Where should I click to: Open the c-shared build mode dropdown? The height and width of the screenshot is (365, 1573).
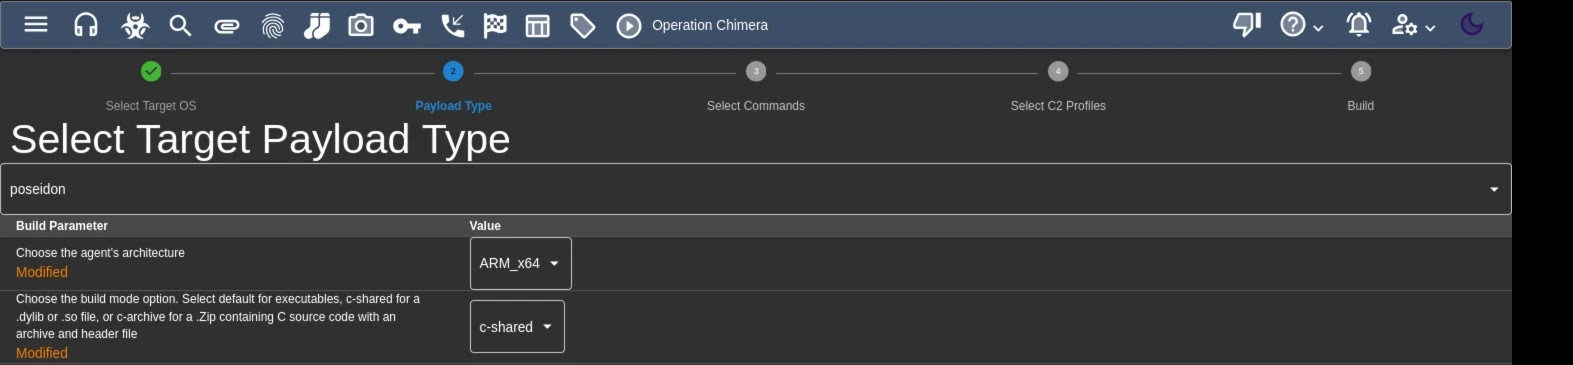pyautogui.click(x=517, y=327)
